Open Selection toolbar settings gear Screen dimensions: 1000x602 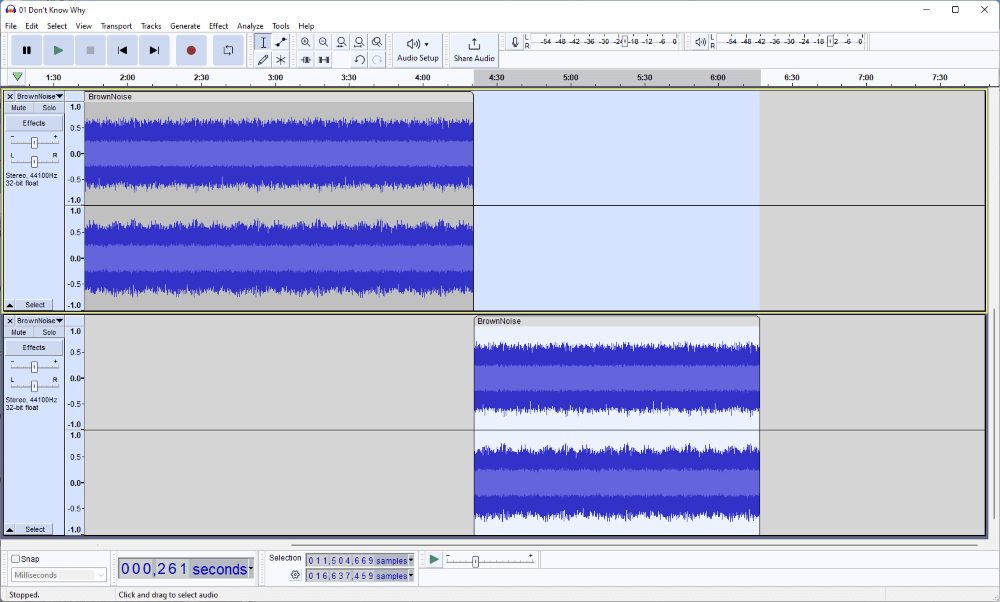(x=295, y=575)
